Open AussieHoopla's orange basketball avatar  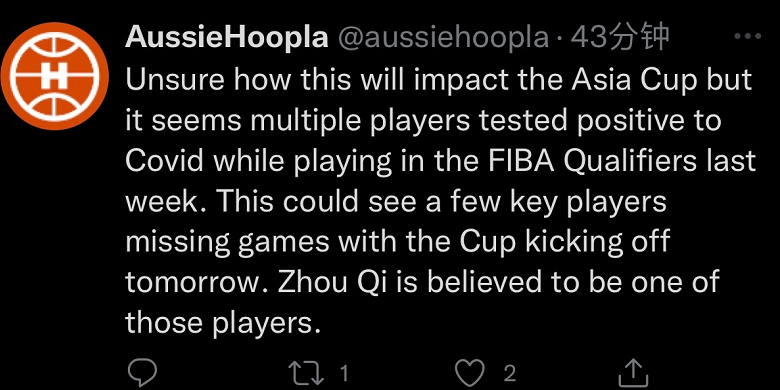[x=54, y=76]
